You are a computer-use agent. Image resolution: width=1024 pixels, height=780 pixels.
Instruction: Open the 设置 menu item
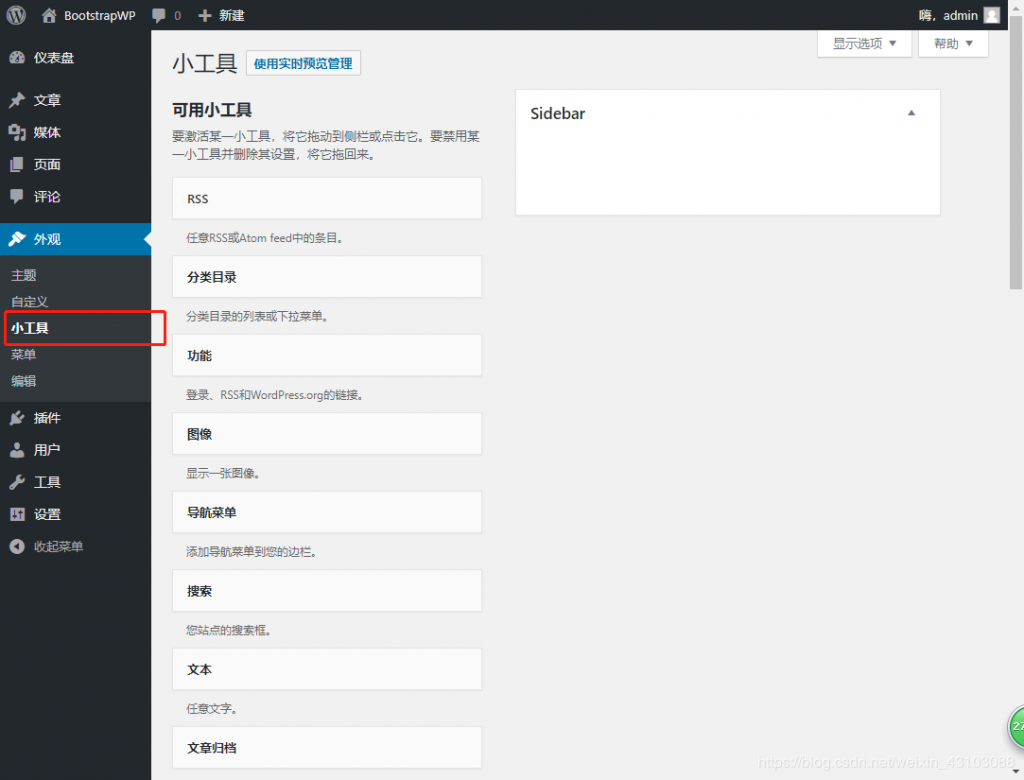tap(75, 514)
